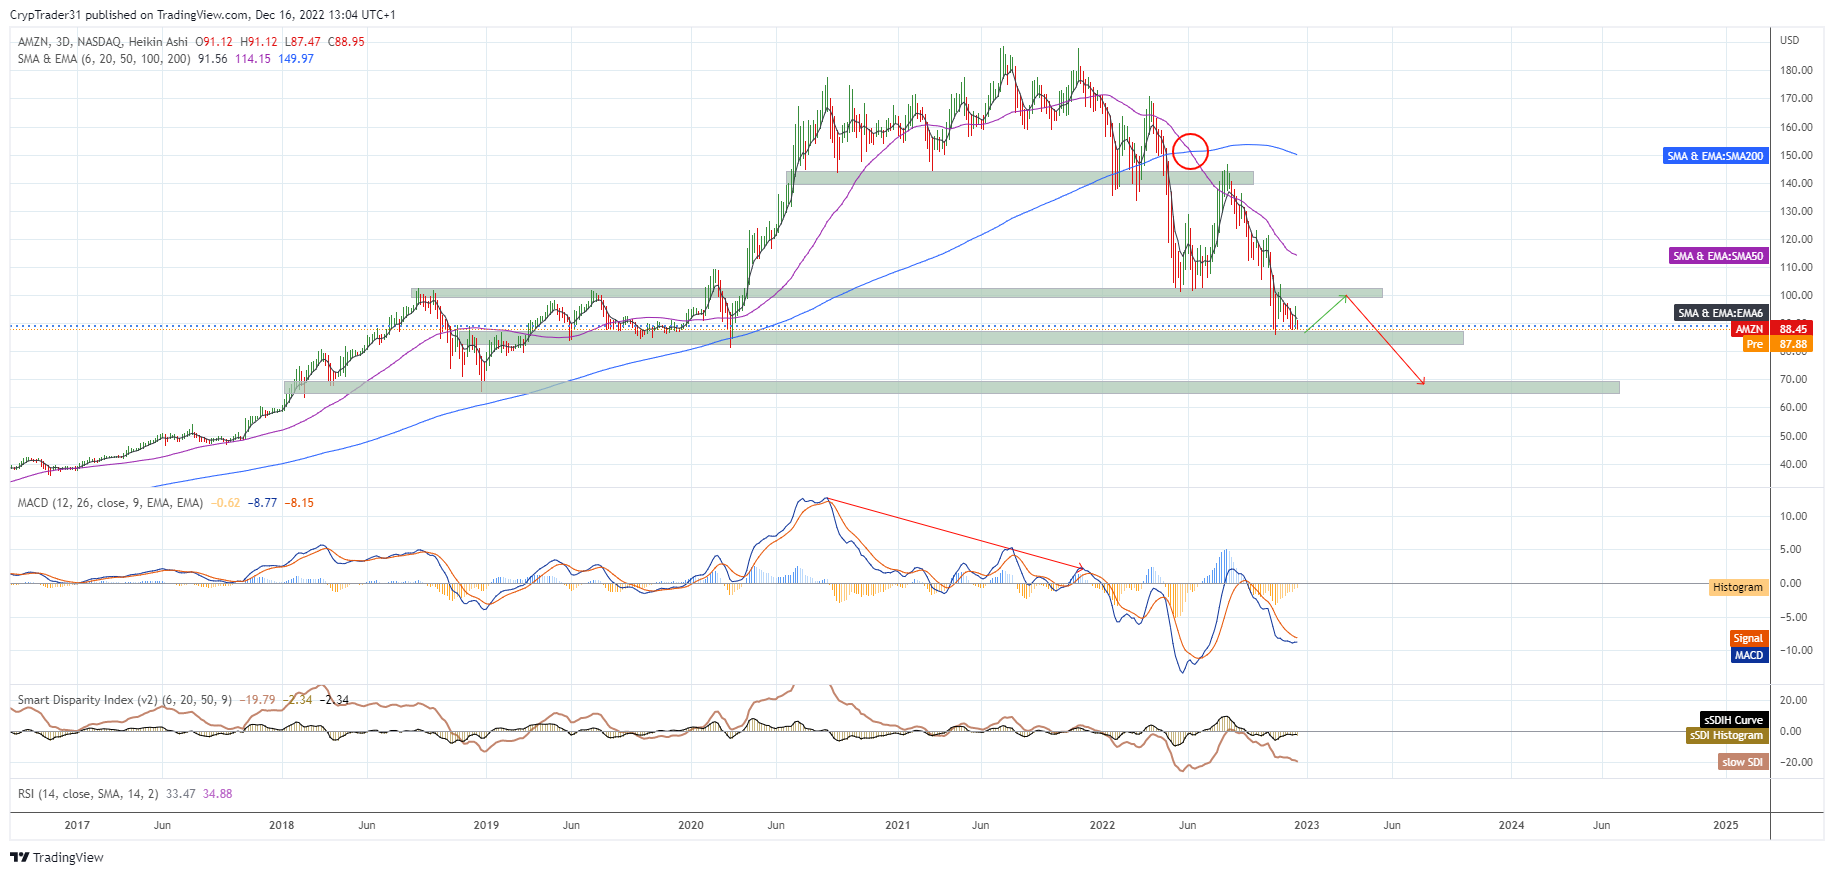Click the 2019 time axis label

(x=486, y=826)
